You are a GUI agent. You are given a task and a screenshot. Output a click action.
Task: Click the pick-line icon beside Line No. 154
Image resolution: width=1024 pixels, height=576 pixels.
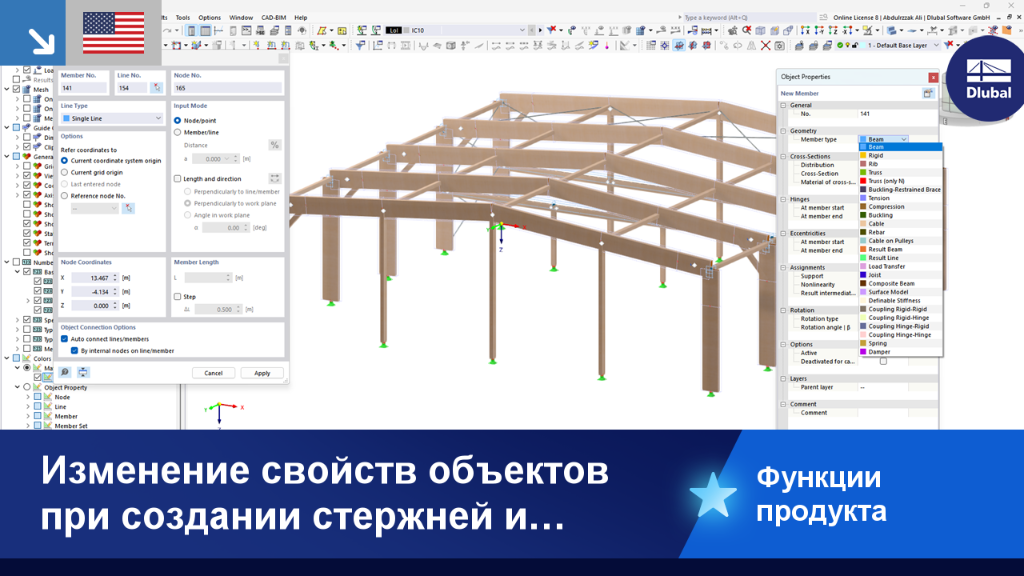coord(157,88)
